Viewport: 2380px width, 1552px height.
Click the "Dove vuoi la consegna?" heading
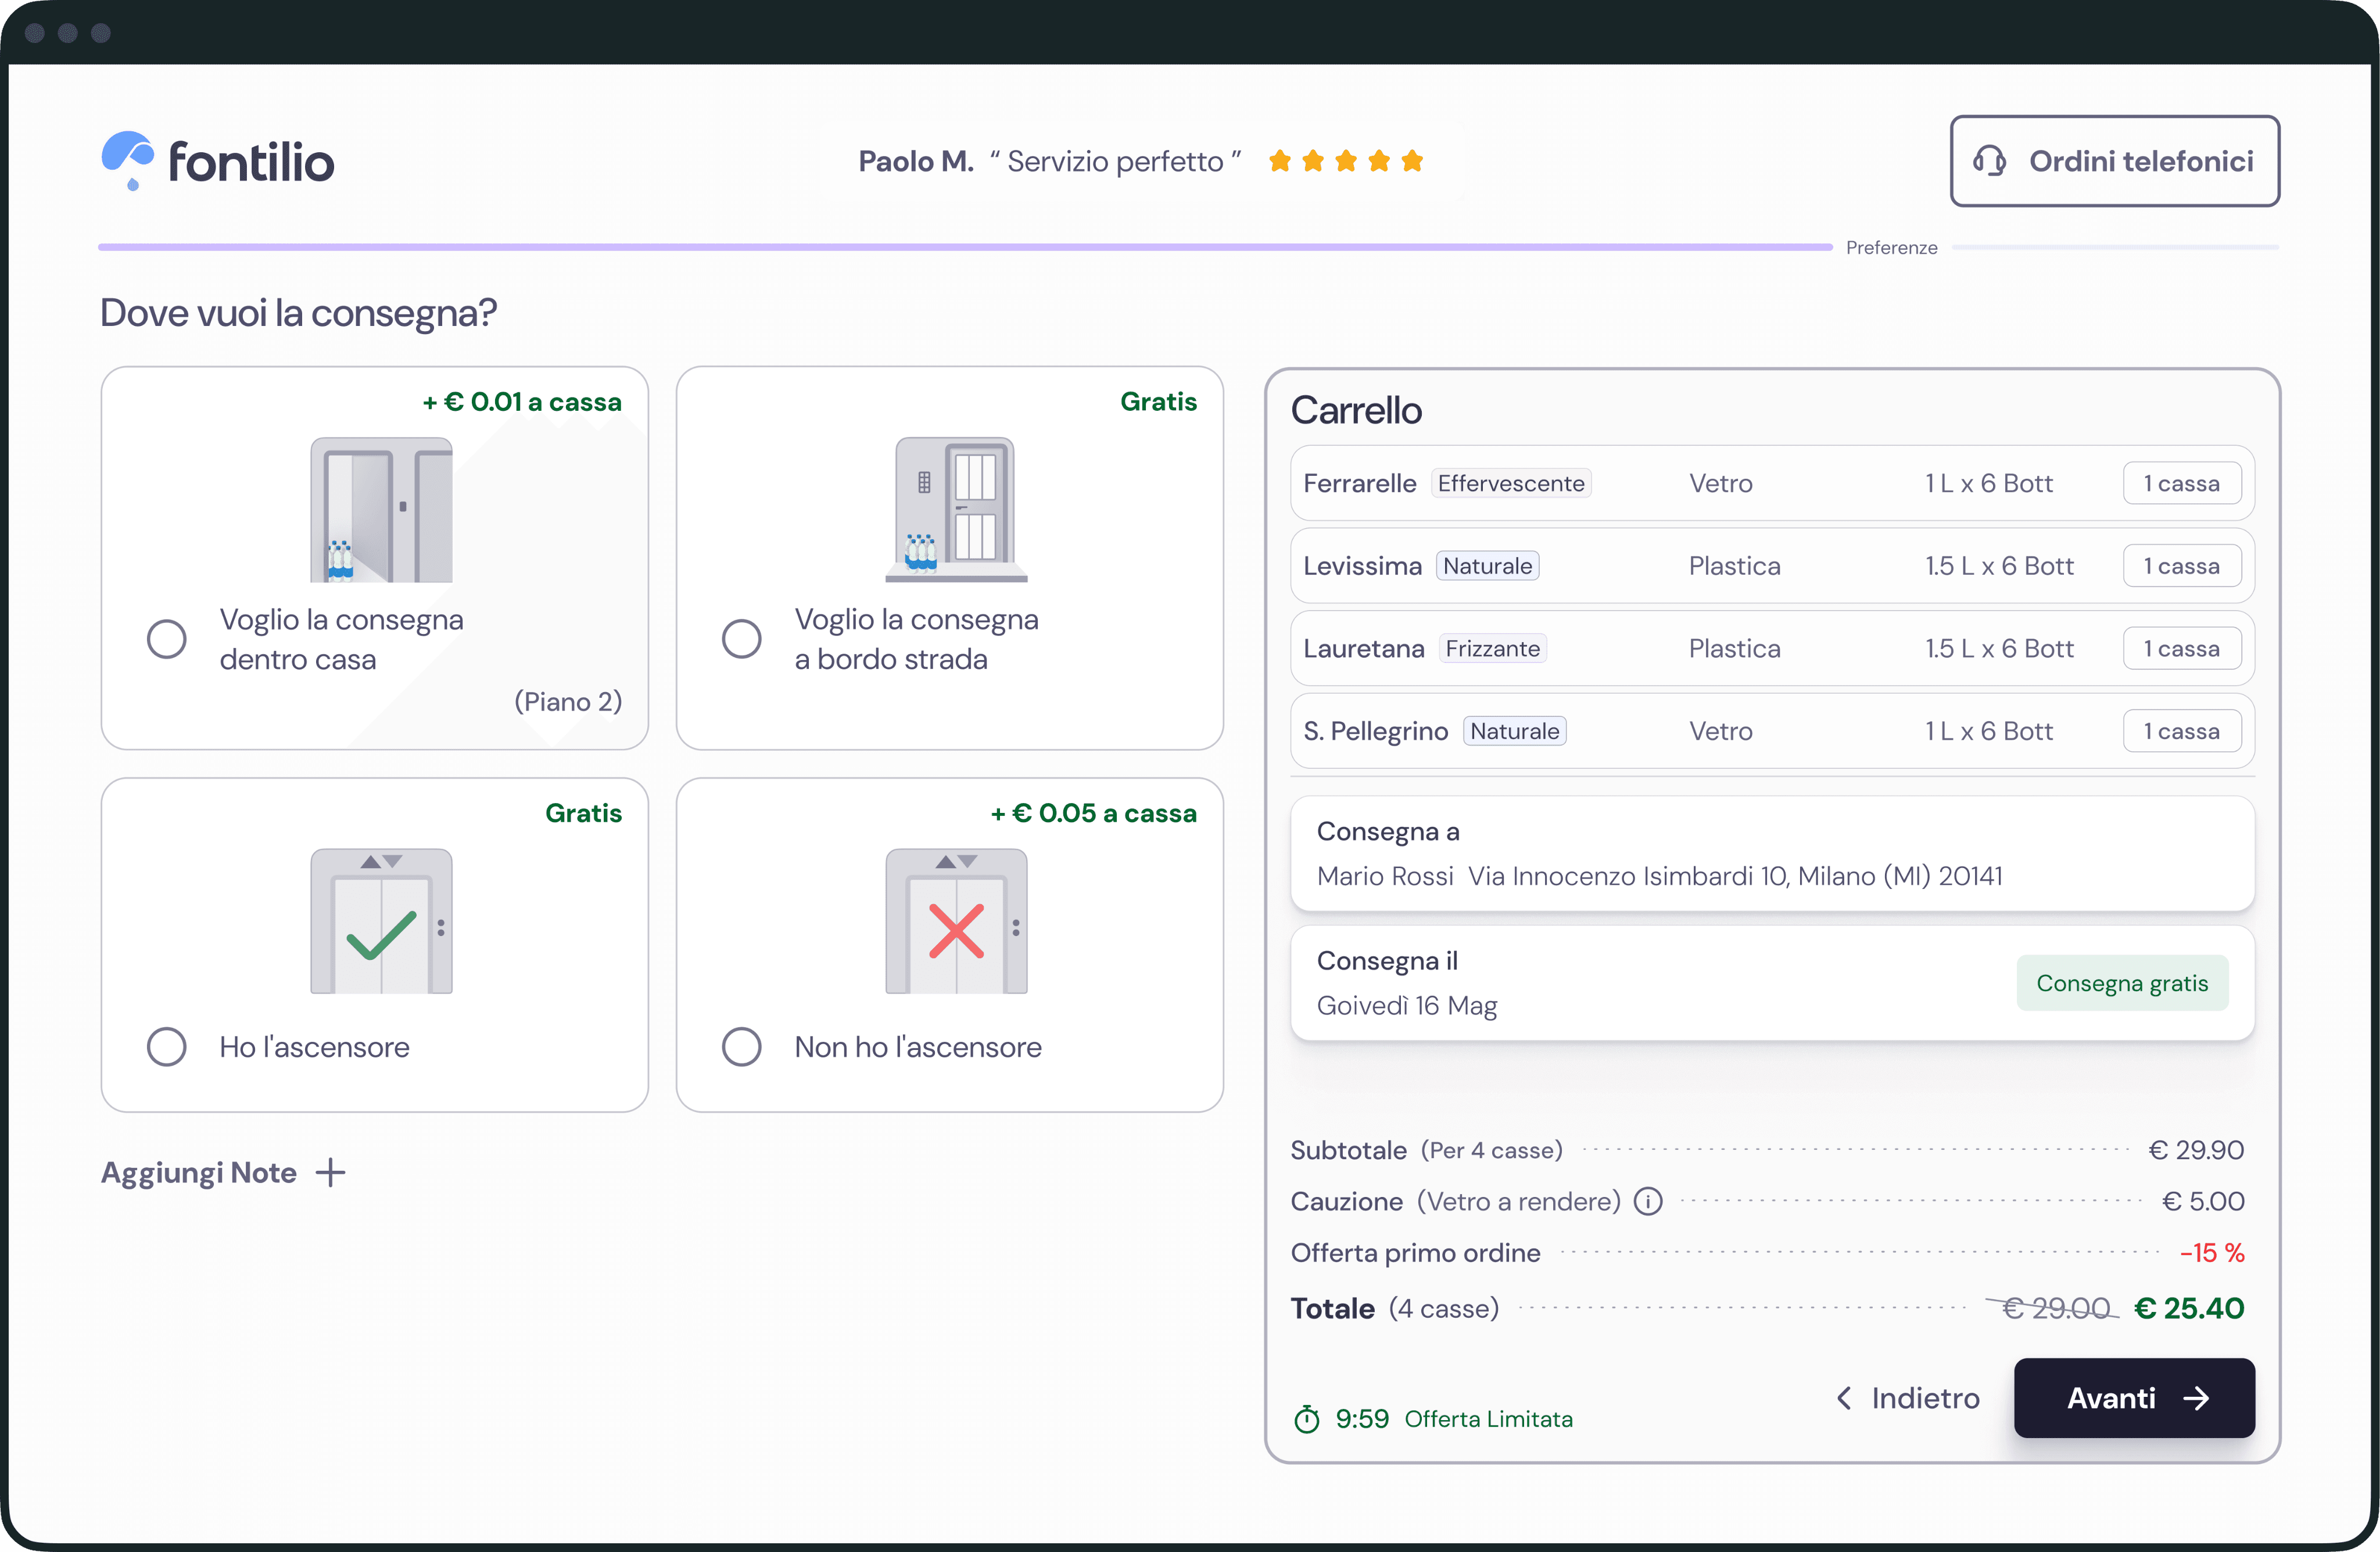[x=298, y=312]
